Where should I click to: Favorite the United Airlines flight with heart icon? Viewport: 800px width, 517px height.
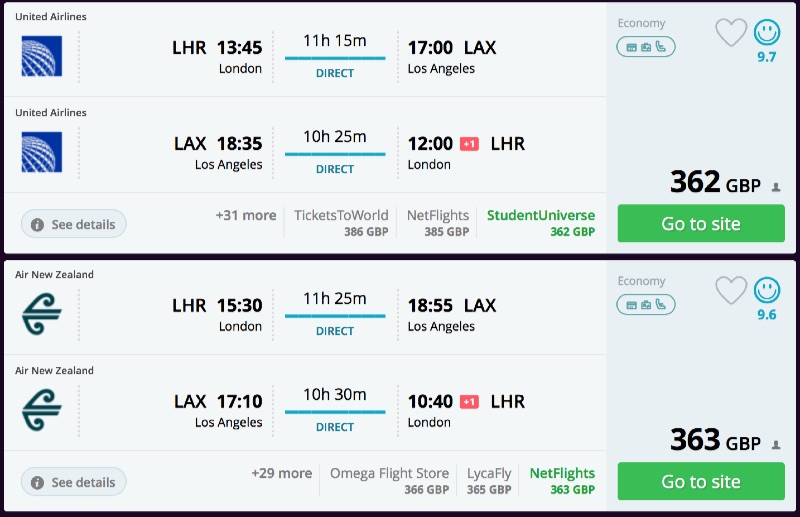tap(731, 33)
